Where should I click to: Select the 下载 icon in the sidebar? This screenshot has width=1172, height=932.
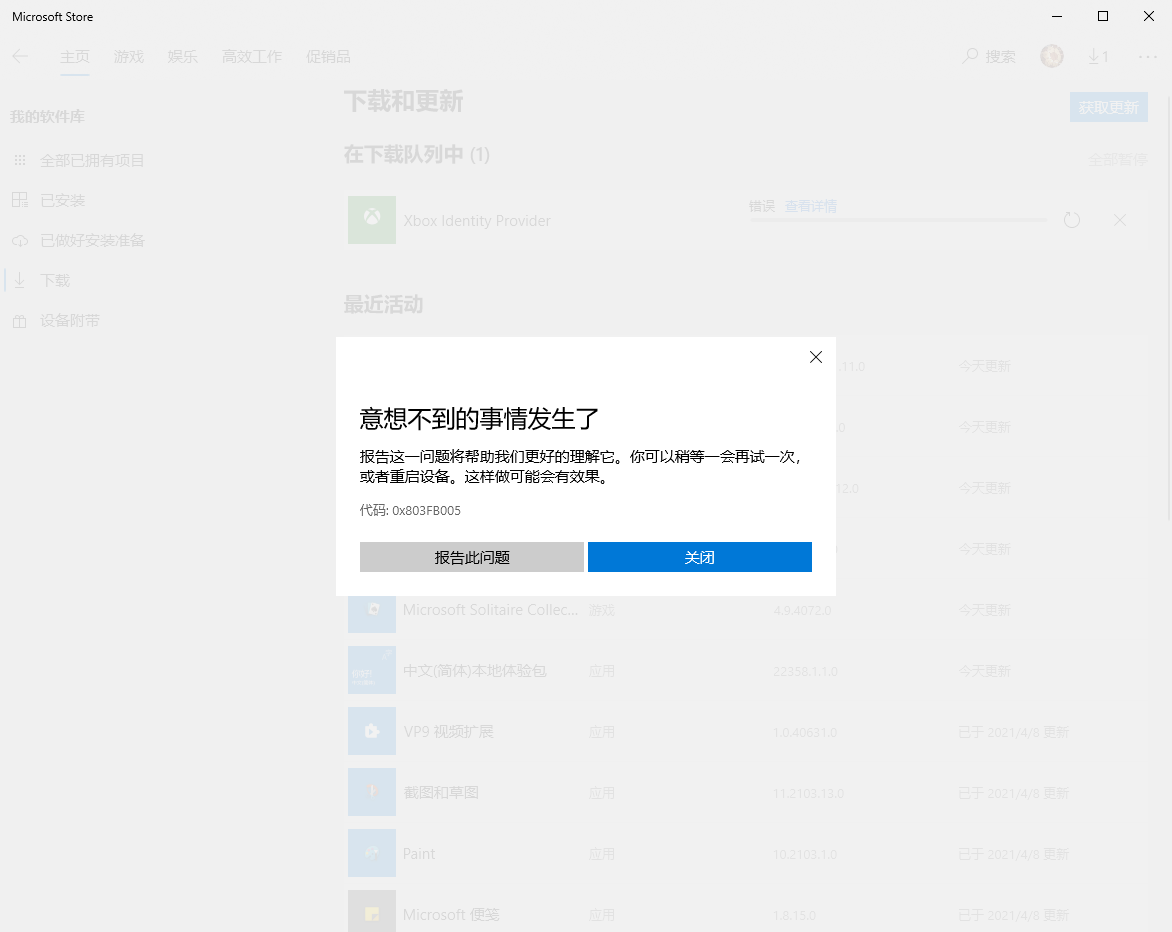[20, 280]
